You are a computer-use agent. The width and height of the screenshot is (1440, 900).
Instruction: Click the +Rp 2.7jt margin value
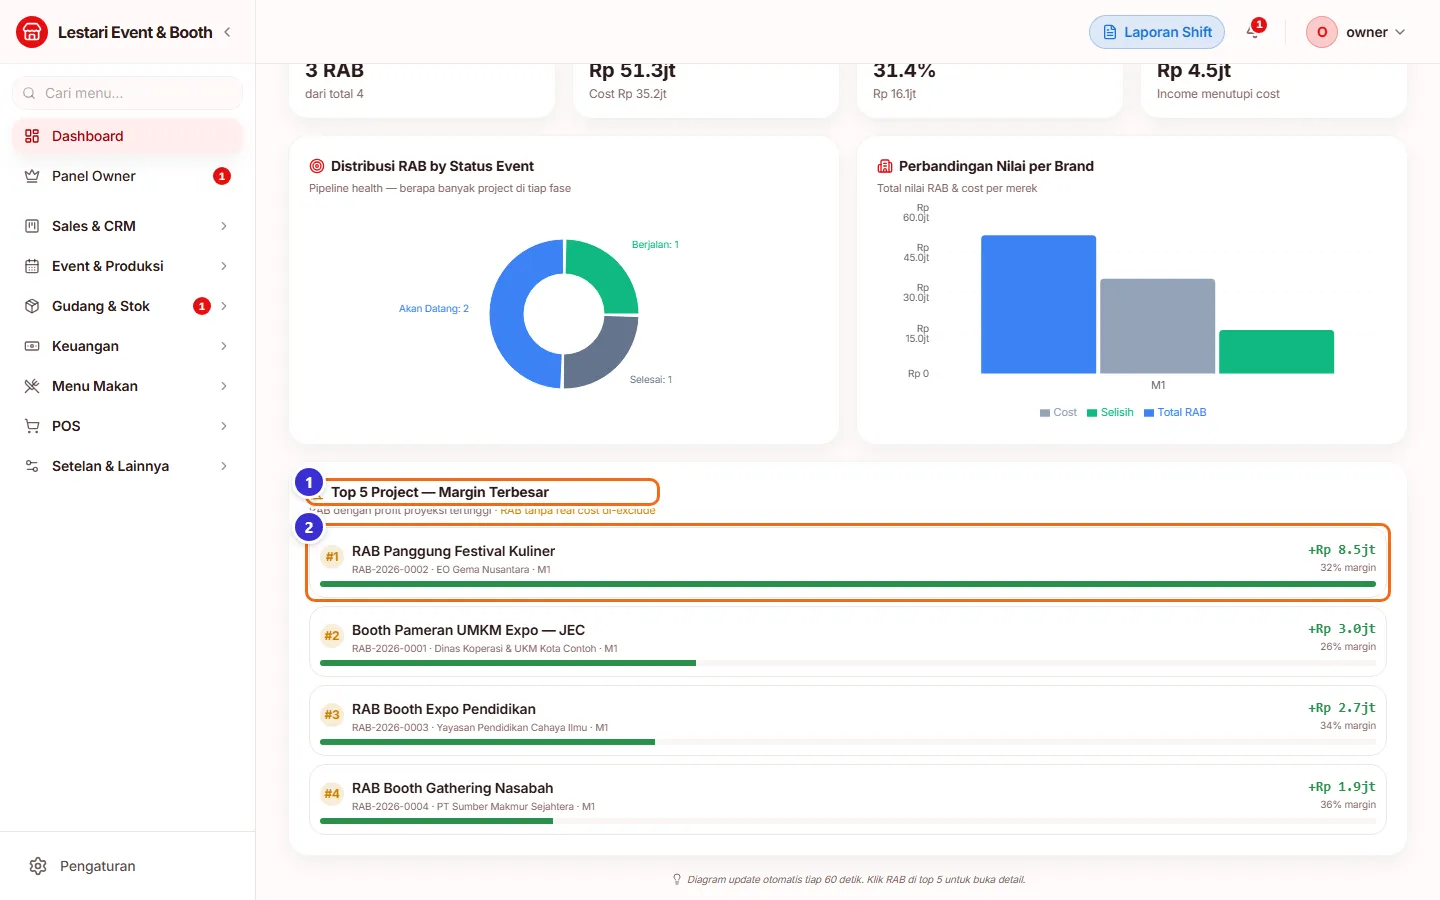coord(1342,708)
